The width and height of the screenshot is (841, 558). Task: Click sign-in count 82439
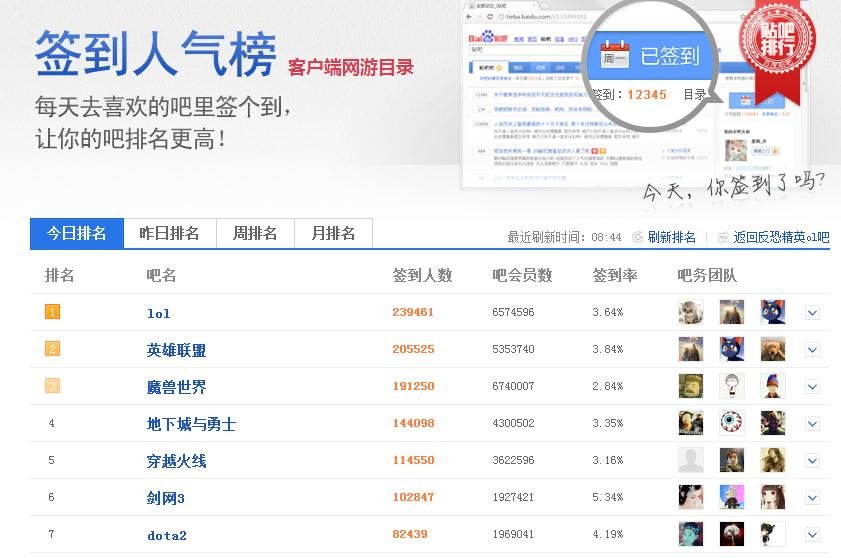click(x=410, y=534)
